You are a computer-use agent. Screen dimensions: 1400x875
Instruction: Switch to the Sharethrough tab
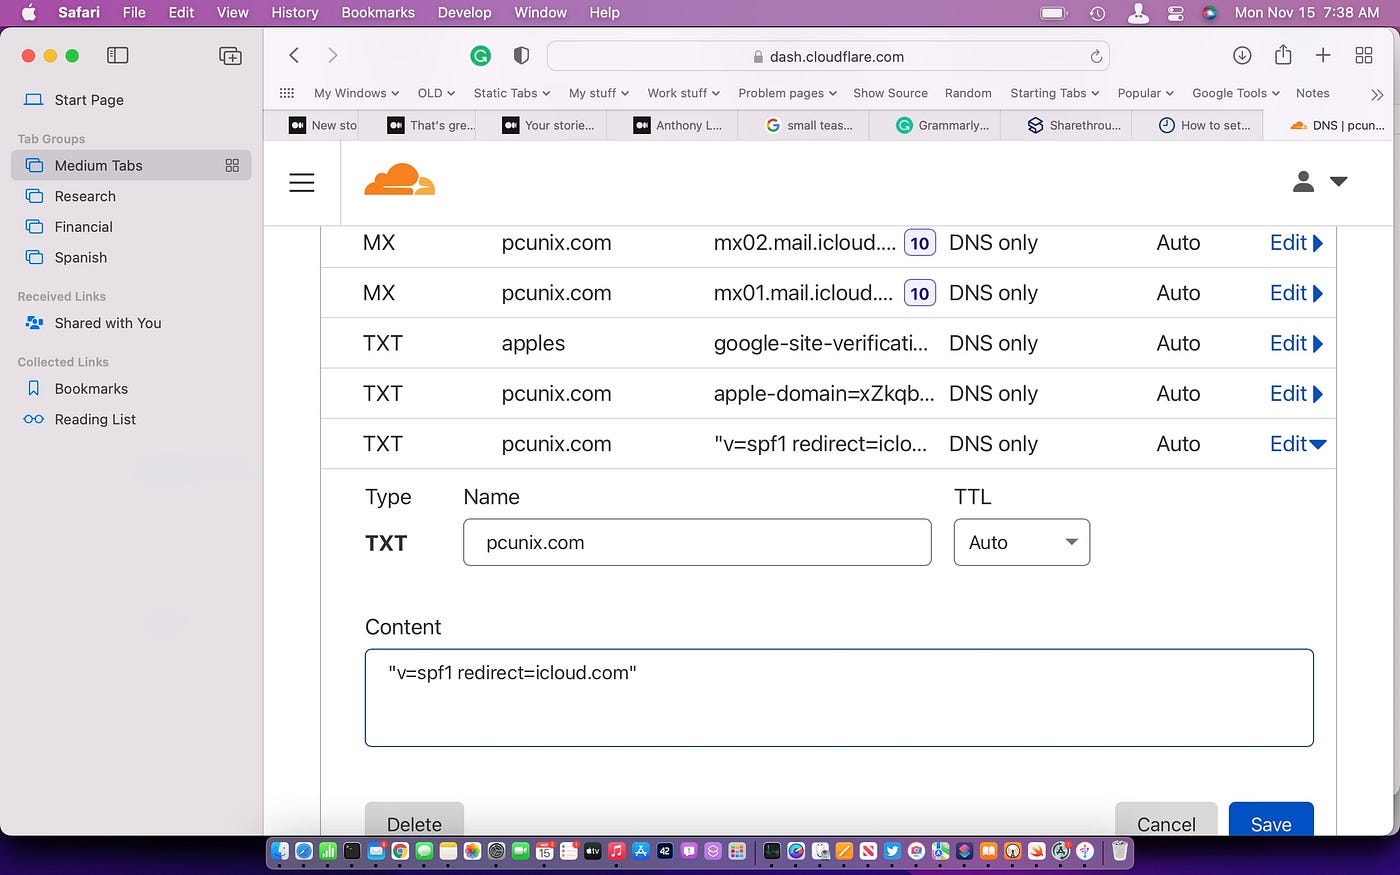coord(1066,125)
